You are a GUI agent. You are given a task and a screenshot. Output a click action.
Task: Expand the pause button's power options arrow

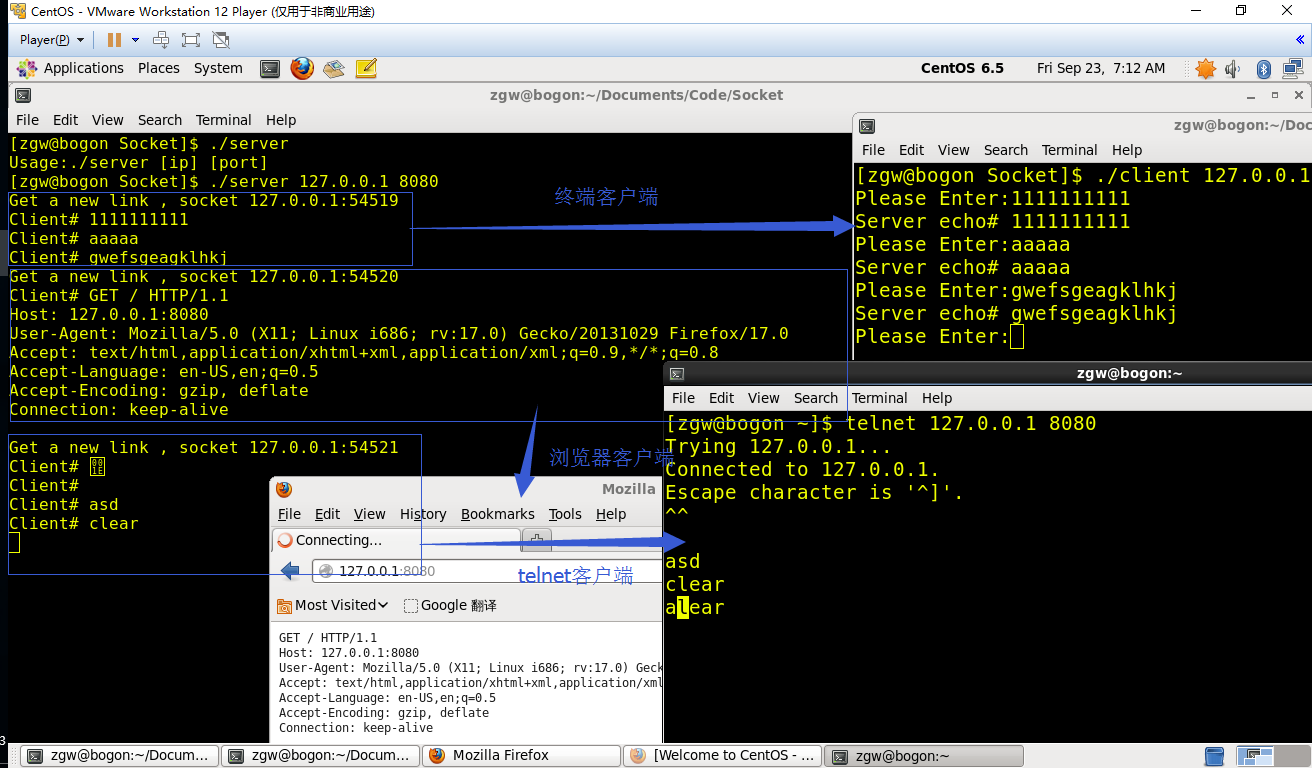coord(135,40)
